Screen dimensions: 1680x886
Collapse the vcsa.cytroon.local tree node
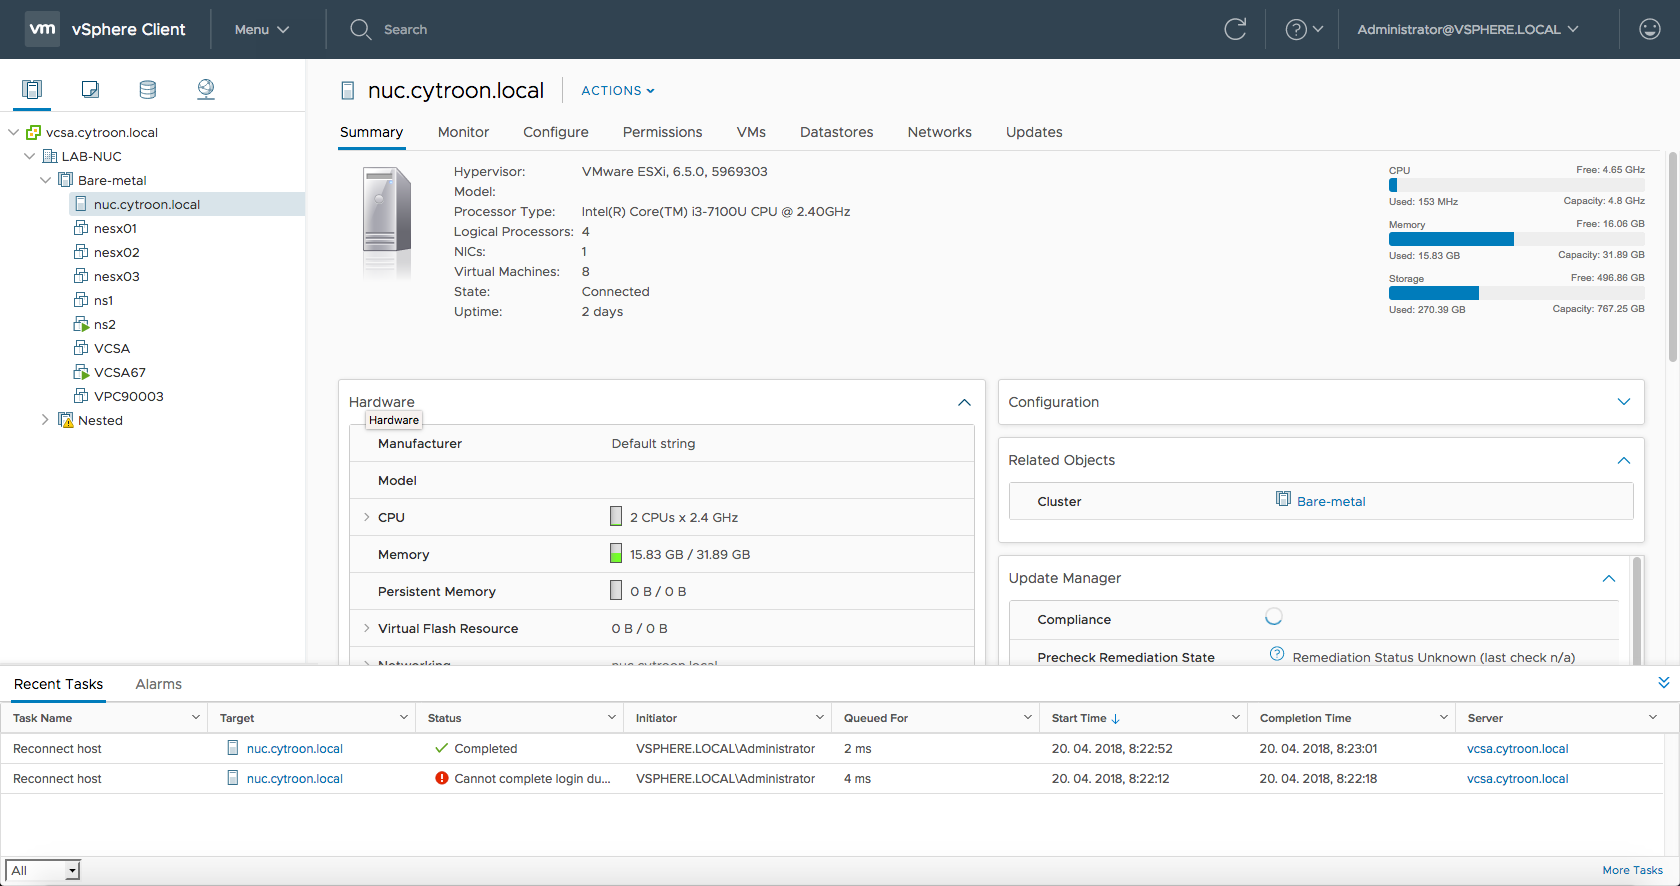click(x=13, y=132)
